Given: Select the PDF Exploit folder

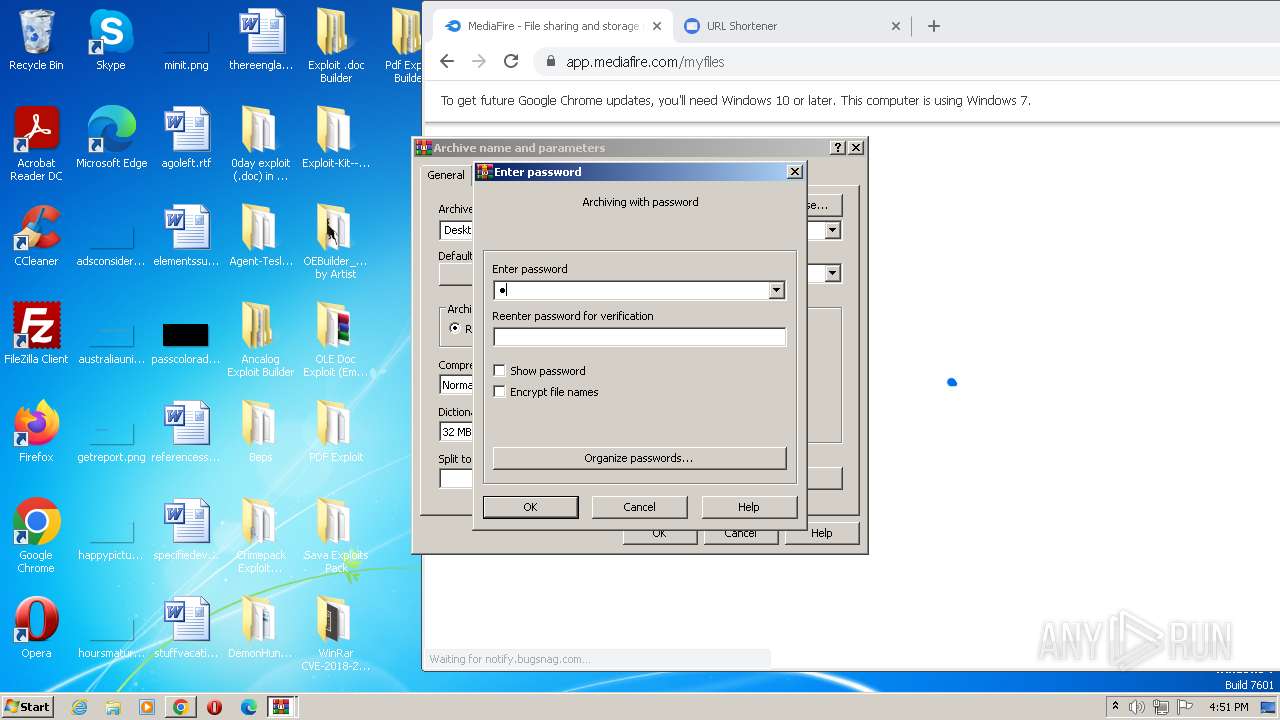Looking at the screenshot, I should point(335,432).
